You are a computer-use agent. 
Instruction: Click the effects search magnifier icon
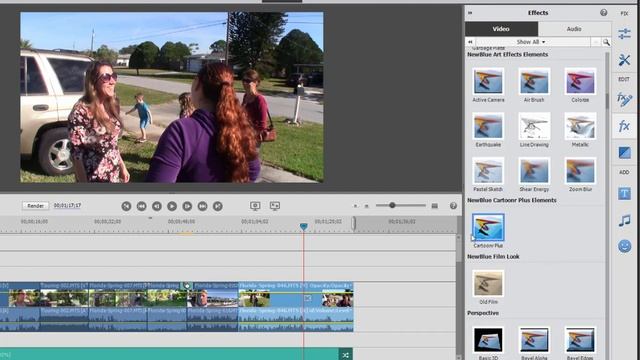(606, 42)
